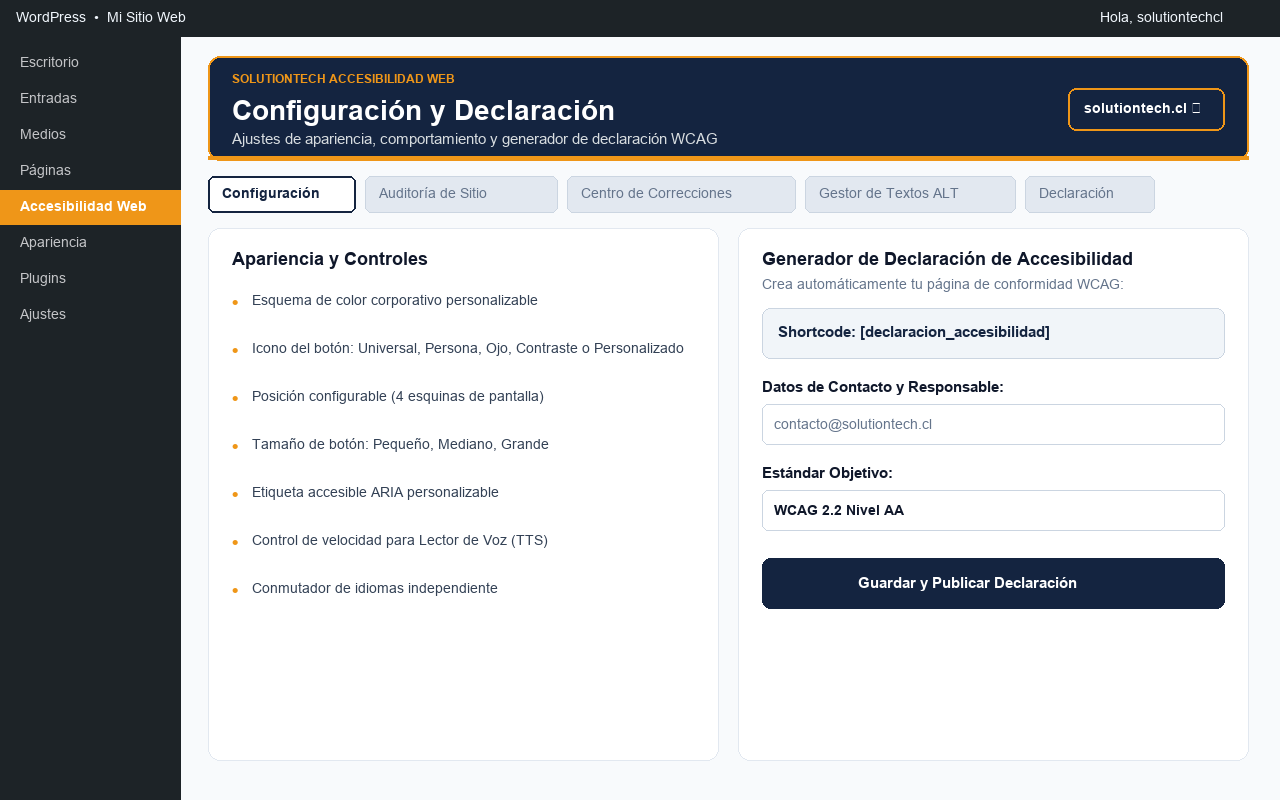
Task: Click 'Crea automáticamente tu página de conformidad' text
Action: coord(943,284)
